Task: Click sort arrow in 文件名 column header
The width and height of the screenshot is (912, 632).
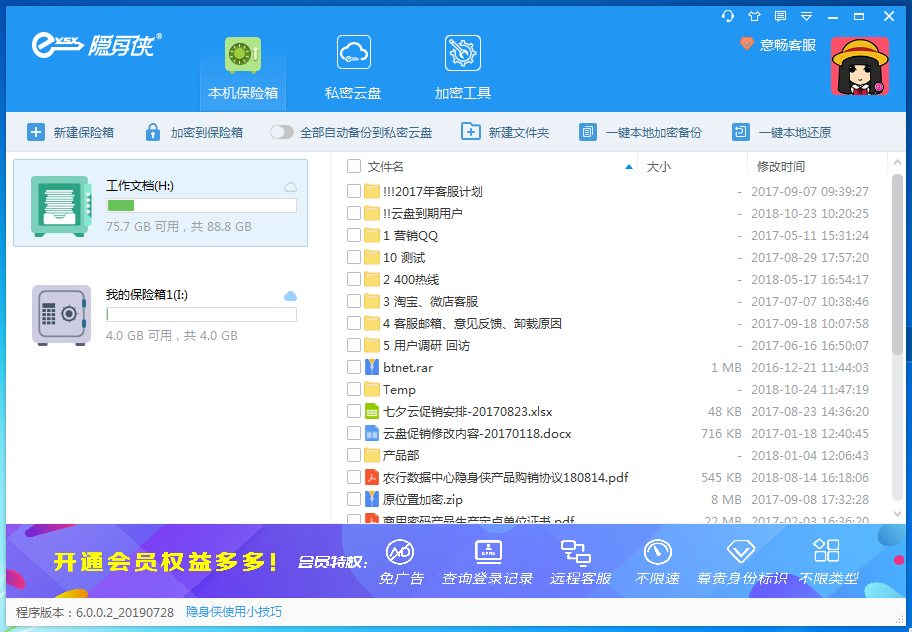Action: (629, 166)
